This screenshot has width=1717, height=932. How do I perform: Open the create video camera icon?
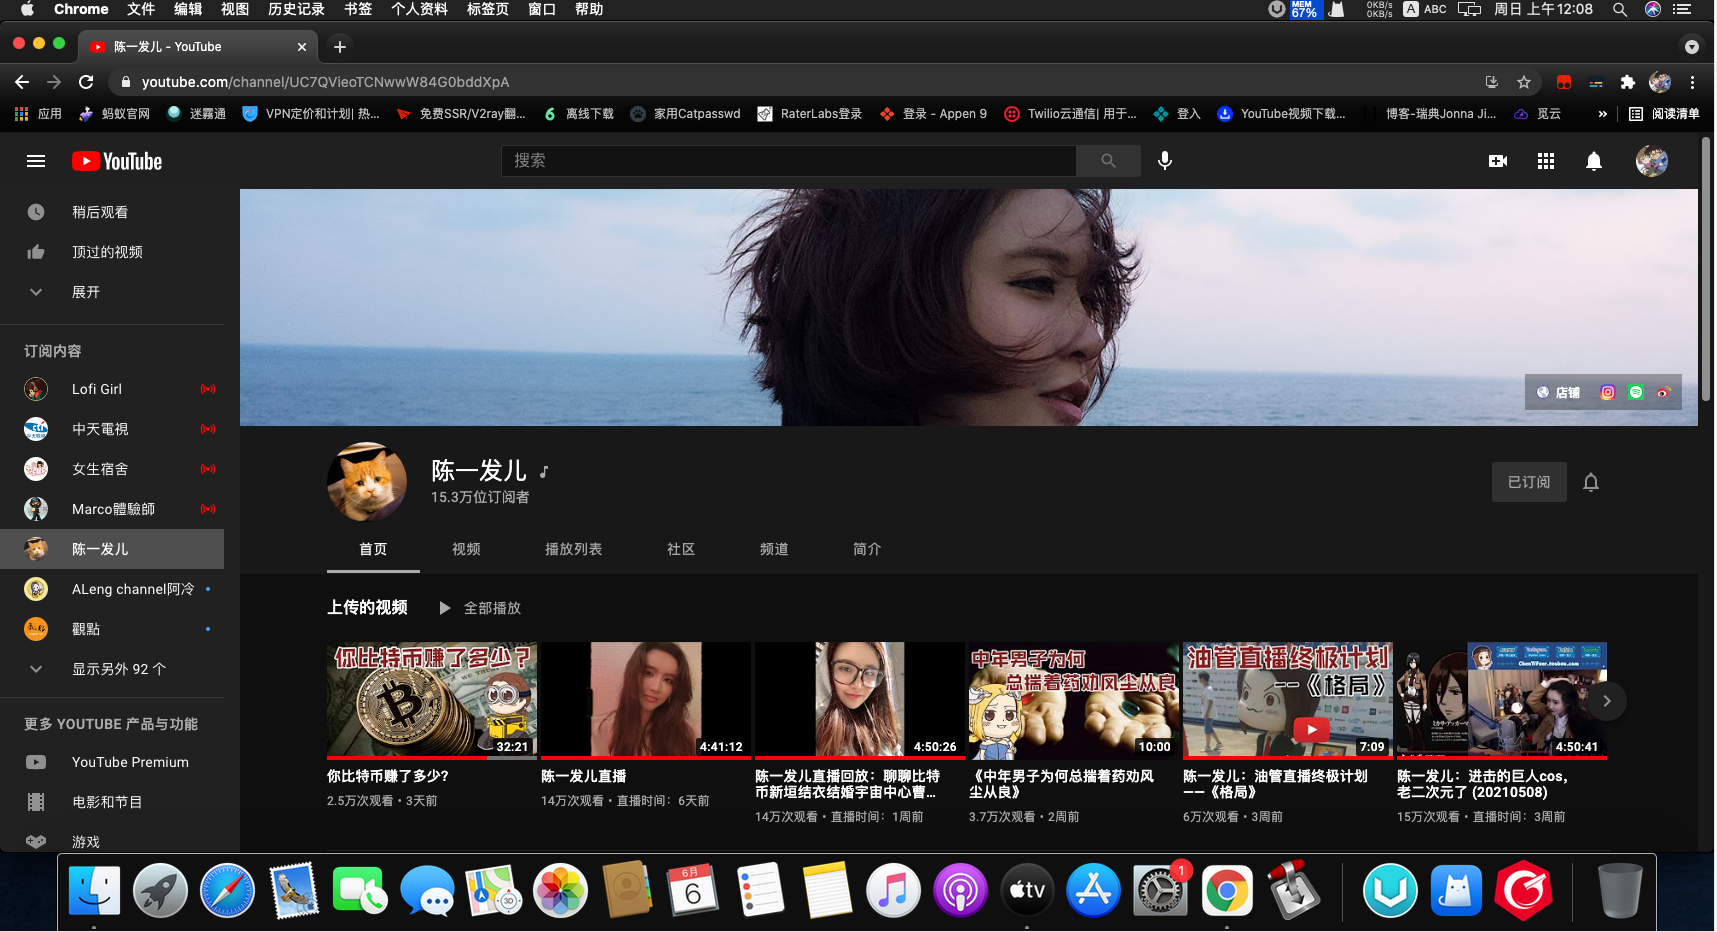coord(1498,161)
